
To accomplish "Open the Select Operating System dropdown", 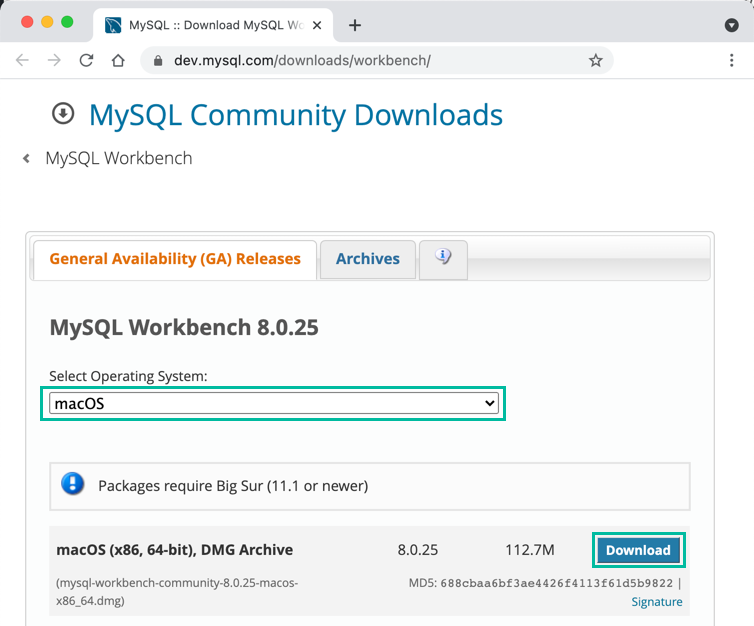I will (274, 403).
